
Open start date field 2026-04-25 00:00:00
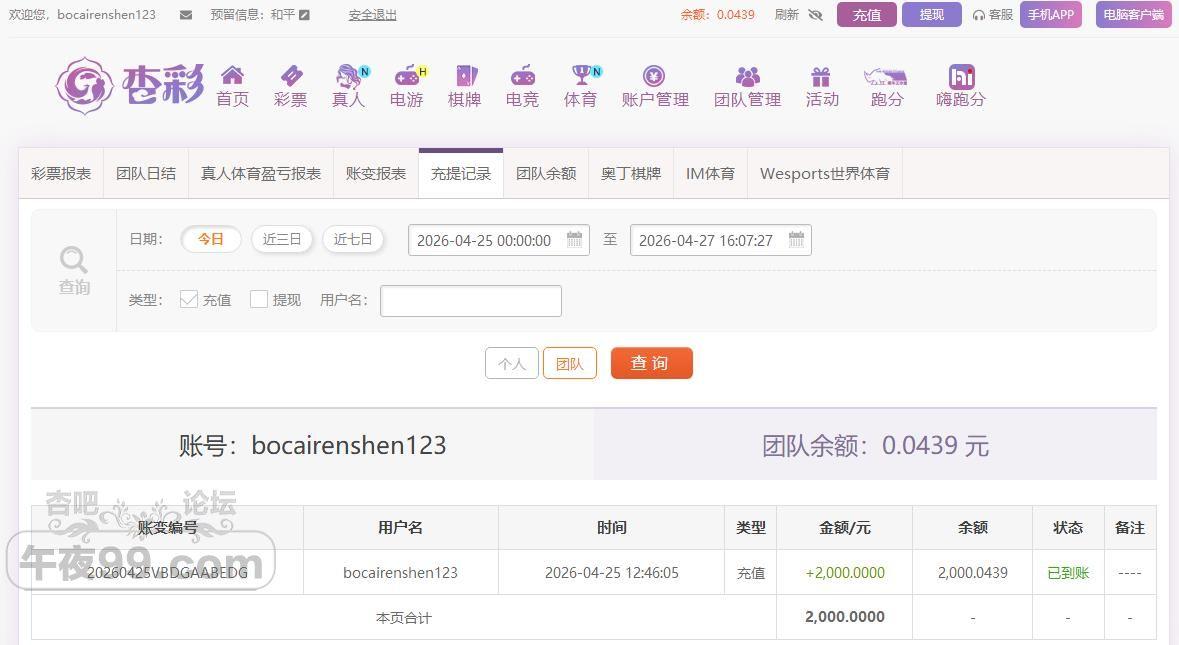(499, 241)
